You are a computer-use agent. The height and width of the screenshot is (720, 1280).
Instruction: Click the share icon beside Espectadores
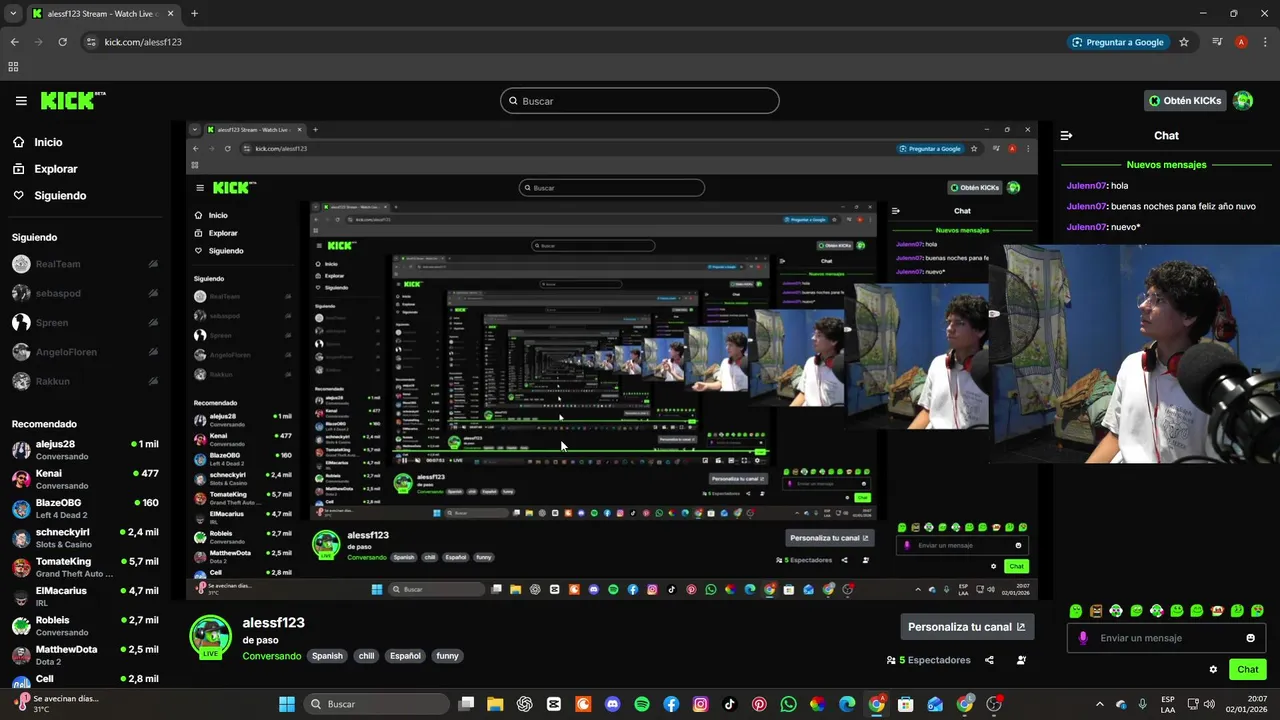point(989,660)
